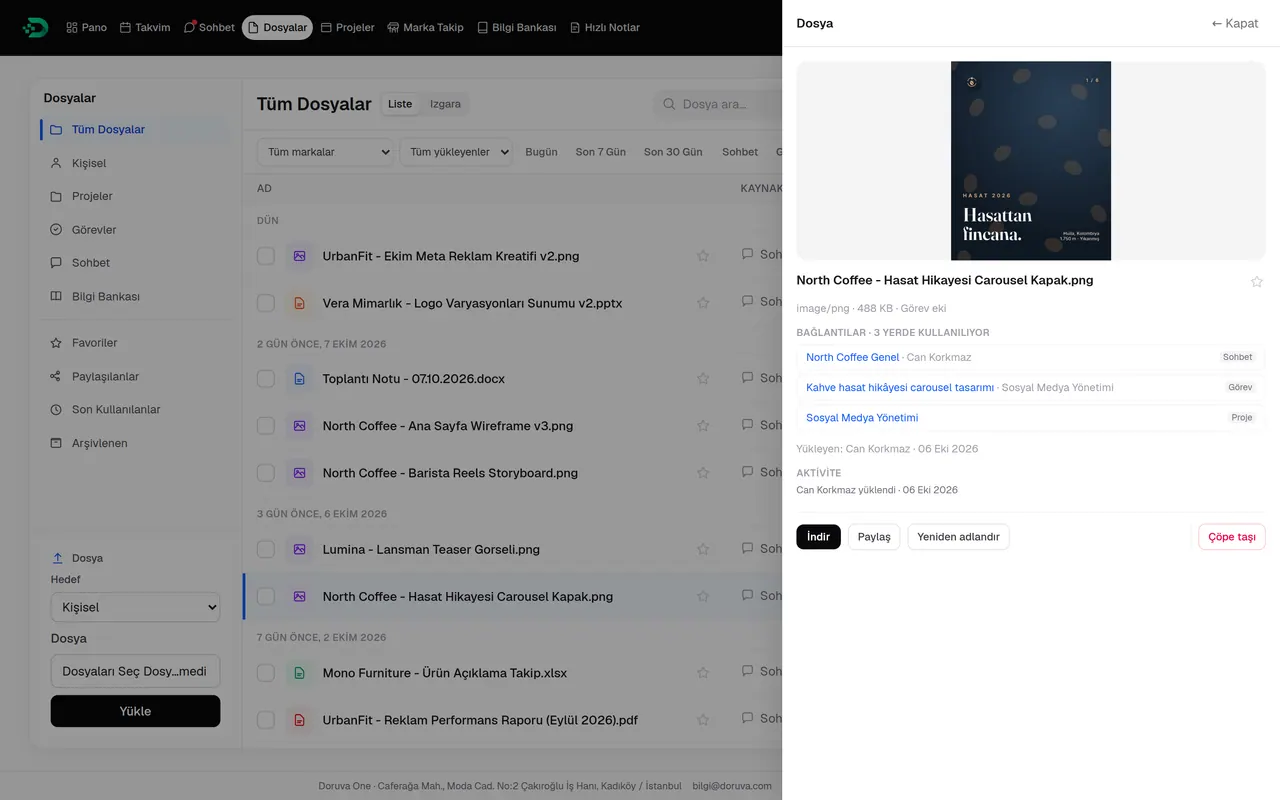1280x800 pixels.
Task: Select checkbox for UrbanFit Ekim Meta Reklam Kreatifi
Action: [x=266, y=256]
